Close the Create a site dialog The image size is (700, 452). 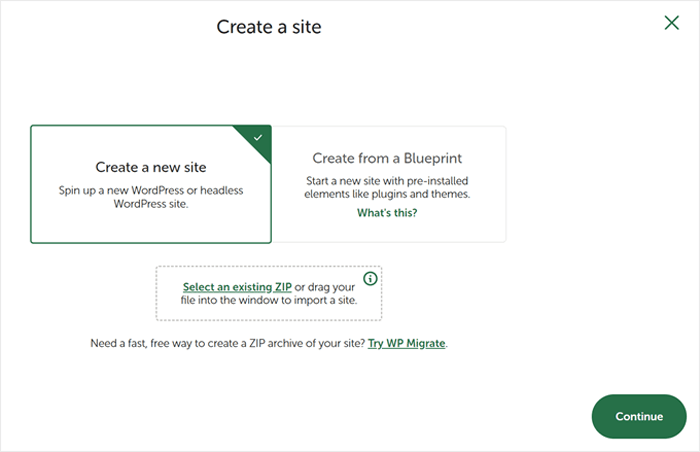click(672, 23)
